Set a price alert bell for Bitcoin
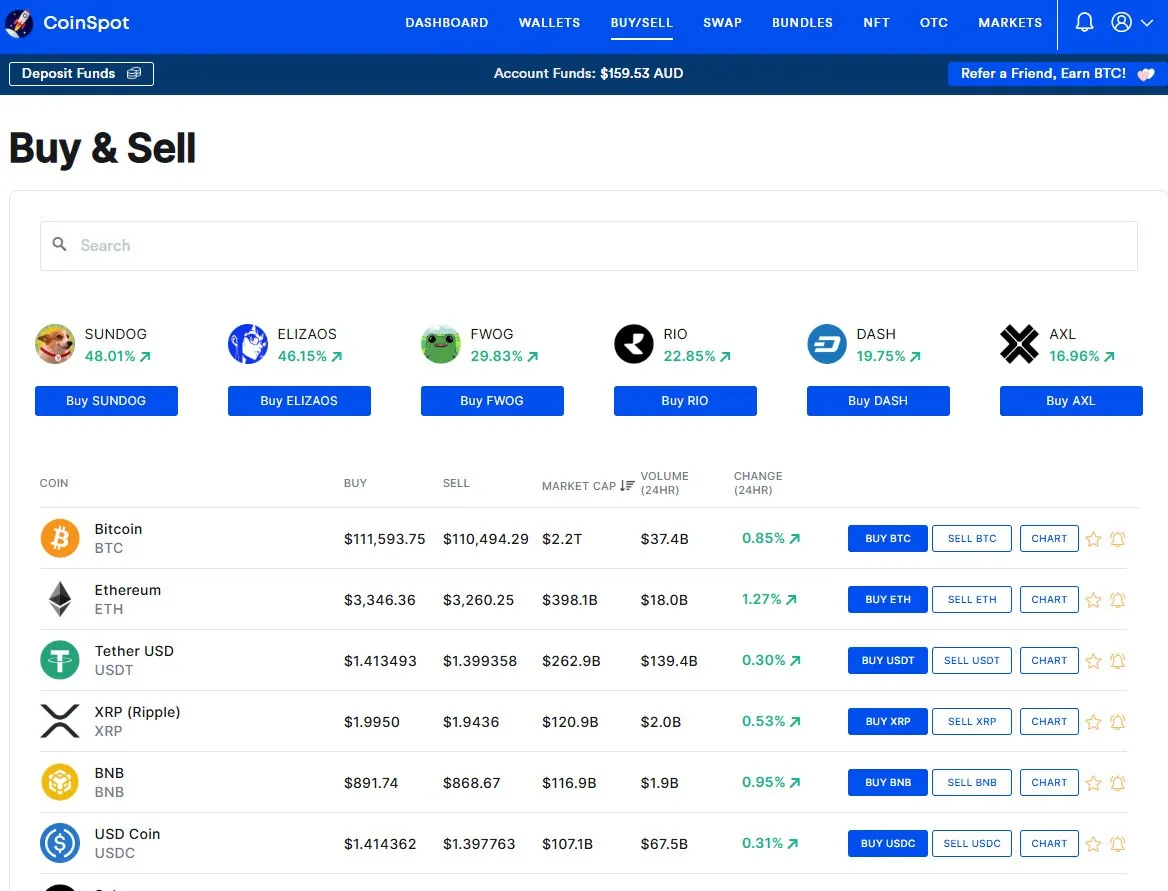The height and width of the screenshot is (891, 1168). 1117,539
